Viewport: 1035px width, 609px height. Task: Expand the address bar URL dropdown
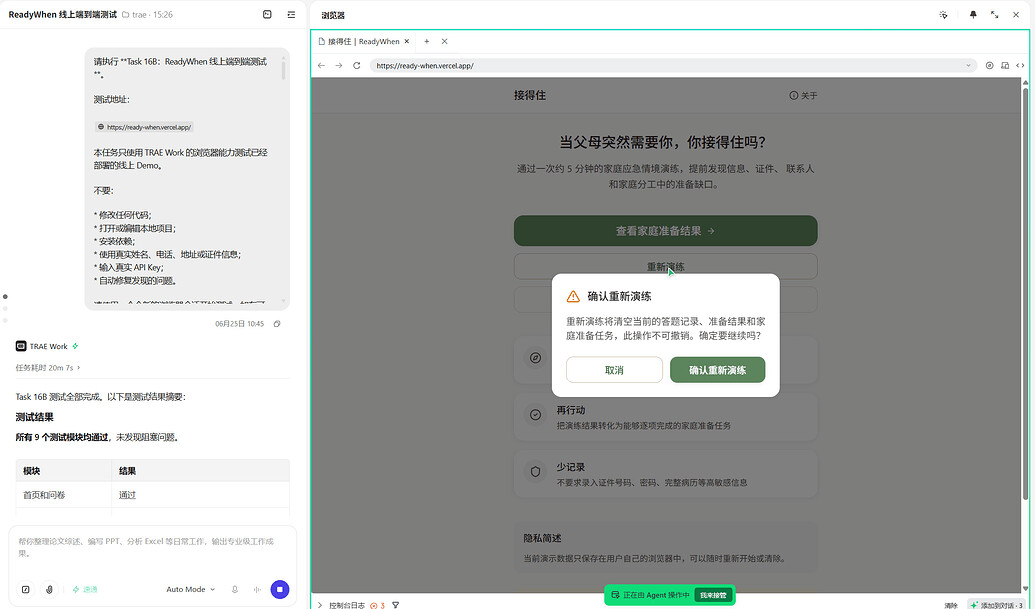tap(968, 65)
